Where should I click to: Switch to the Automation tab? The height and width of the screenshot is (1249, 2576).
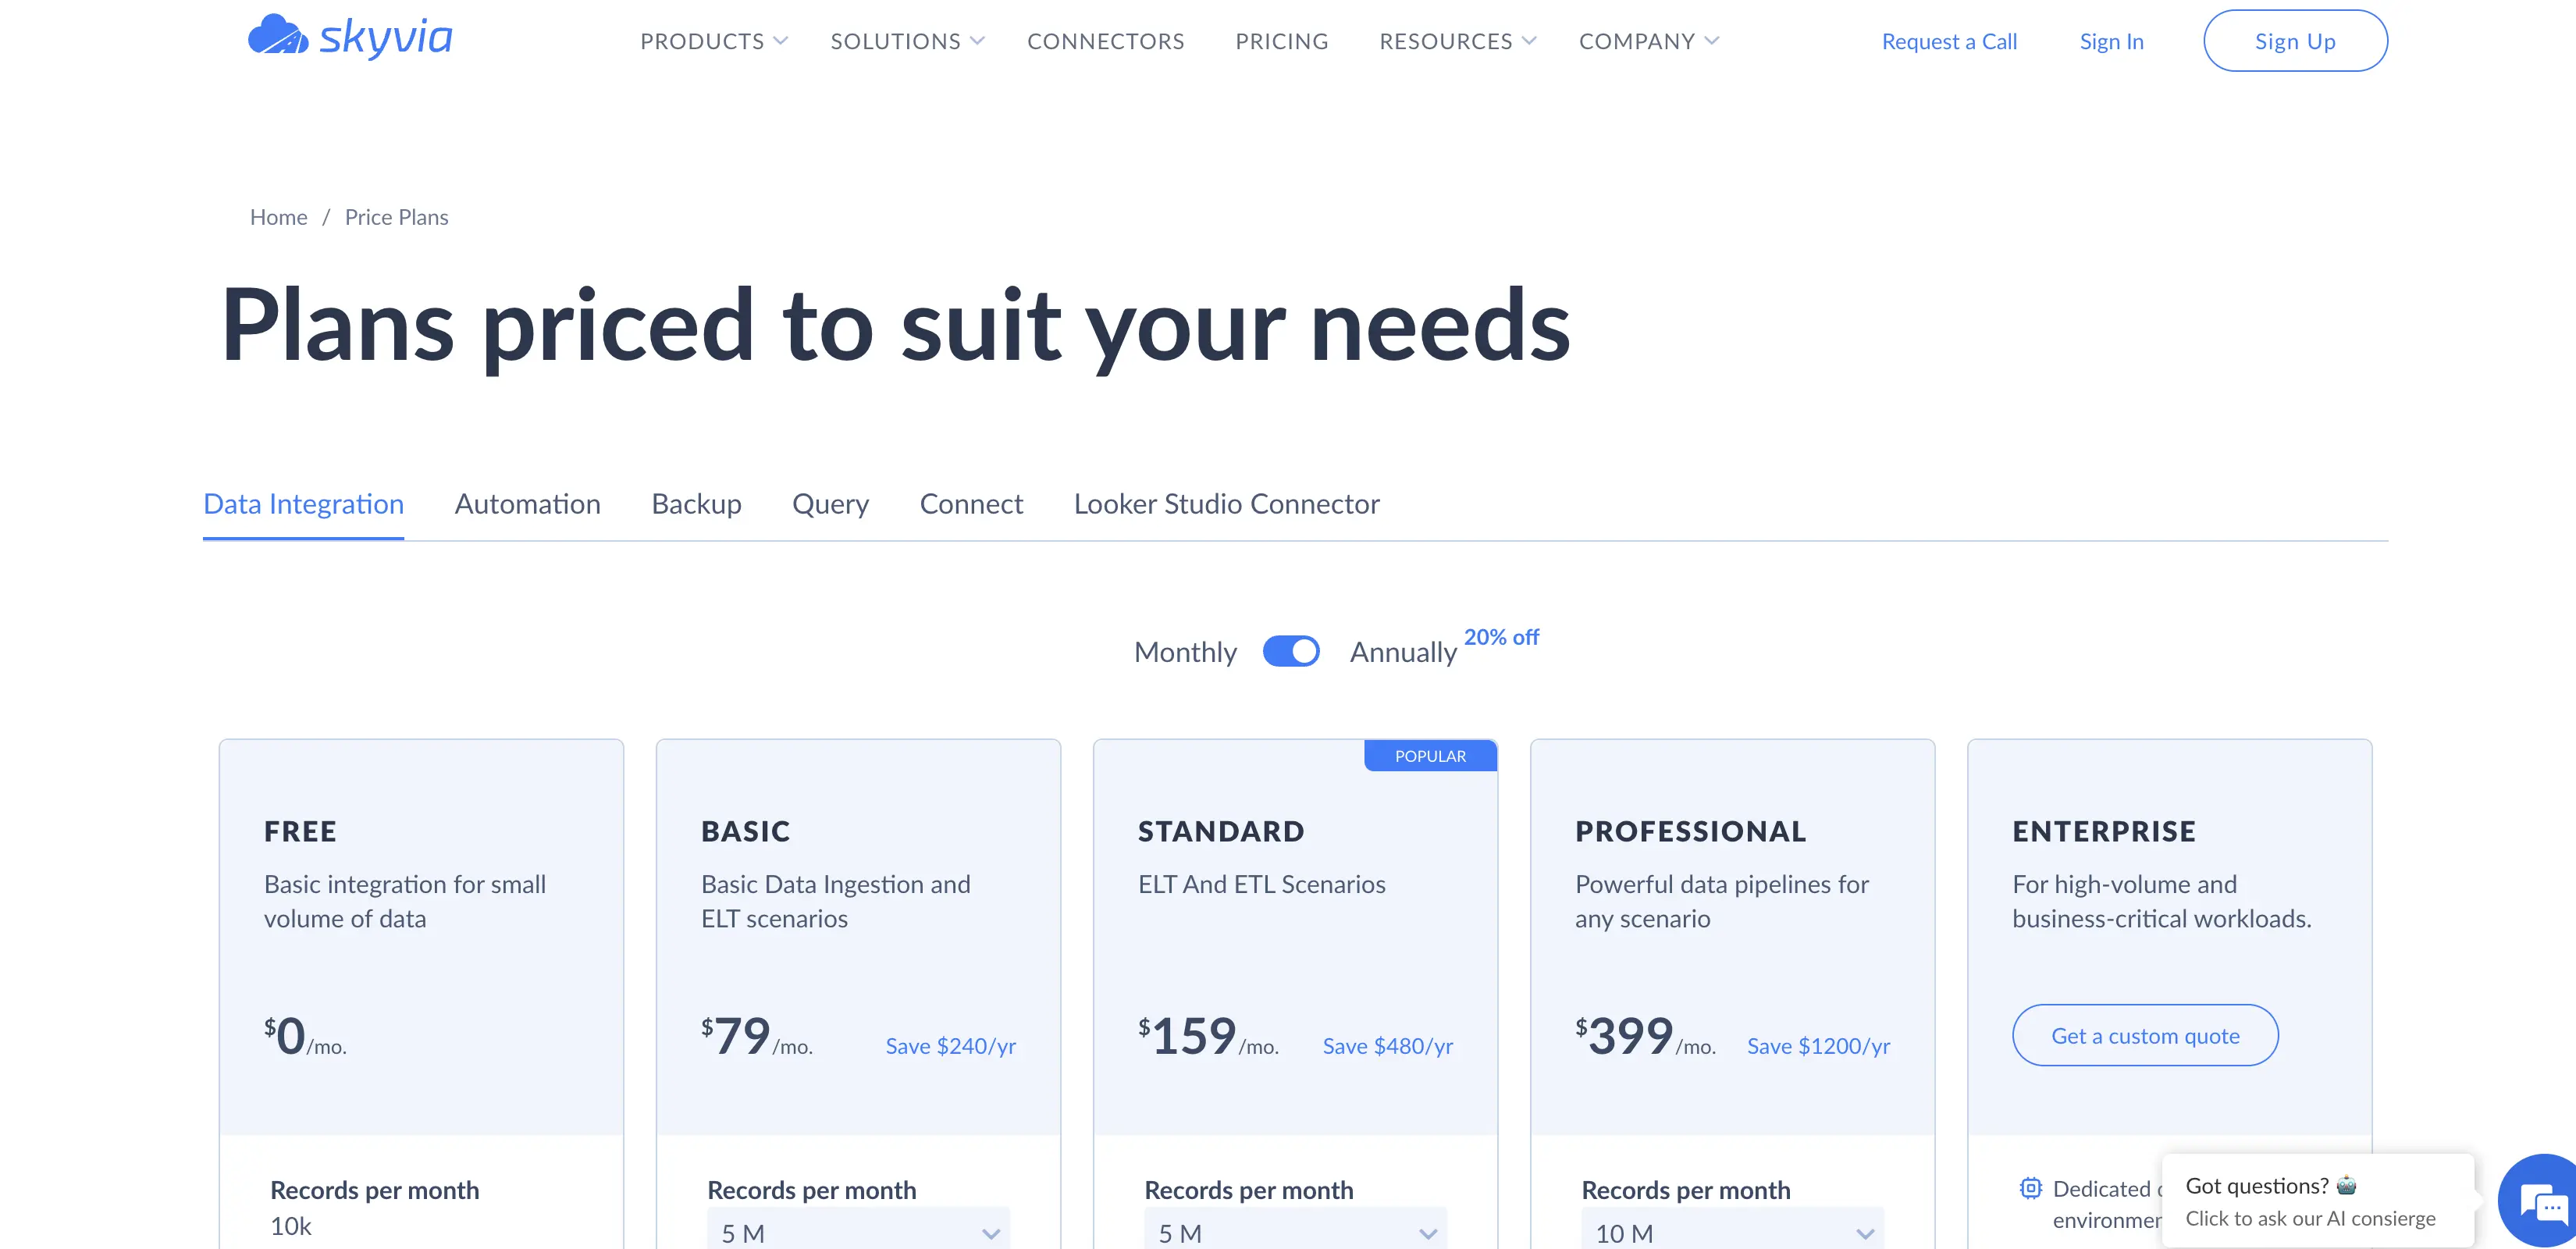(527, 504)
